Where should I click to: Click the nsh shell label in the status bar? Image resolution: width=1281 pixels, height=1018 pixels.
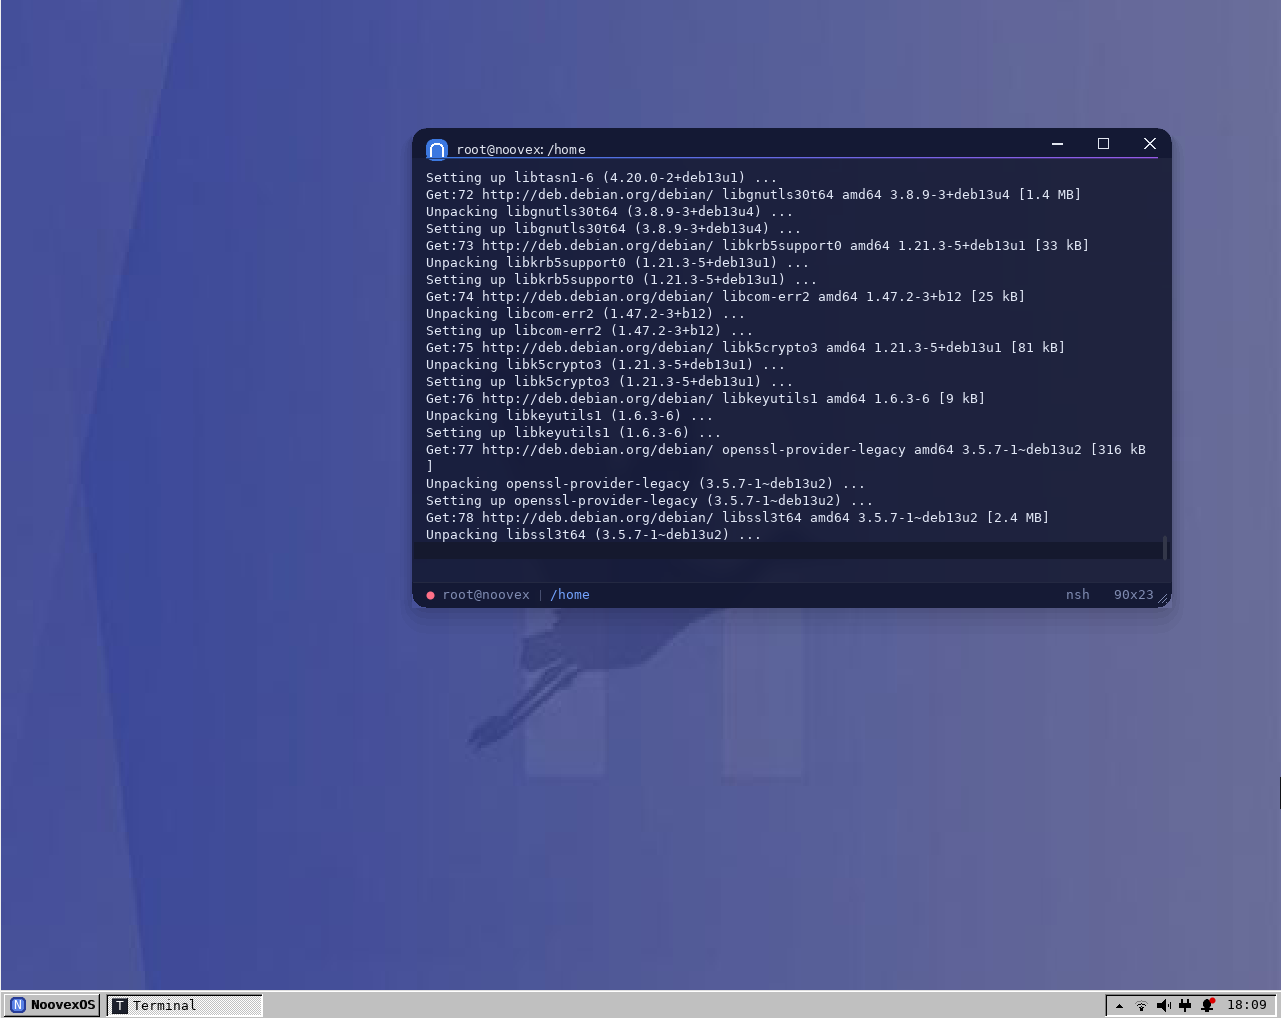[1077, 595]
